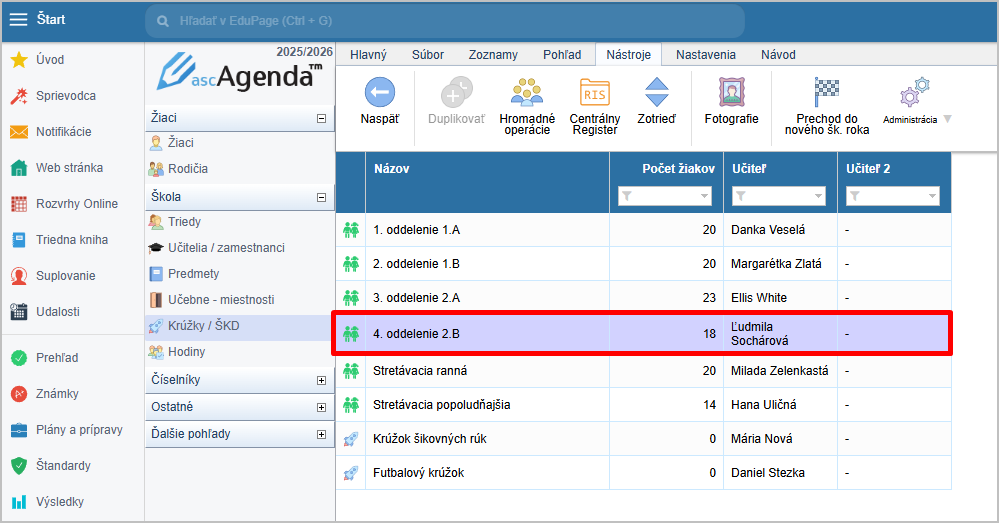Collapse the Škola section
999x523 pixels.
[x=321, y=197]
